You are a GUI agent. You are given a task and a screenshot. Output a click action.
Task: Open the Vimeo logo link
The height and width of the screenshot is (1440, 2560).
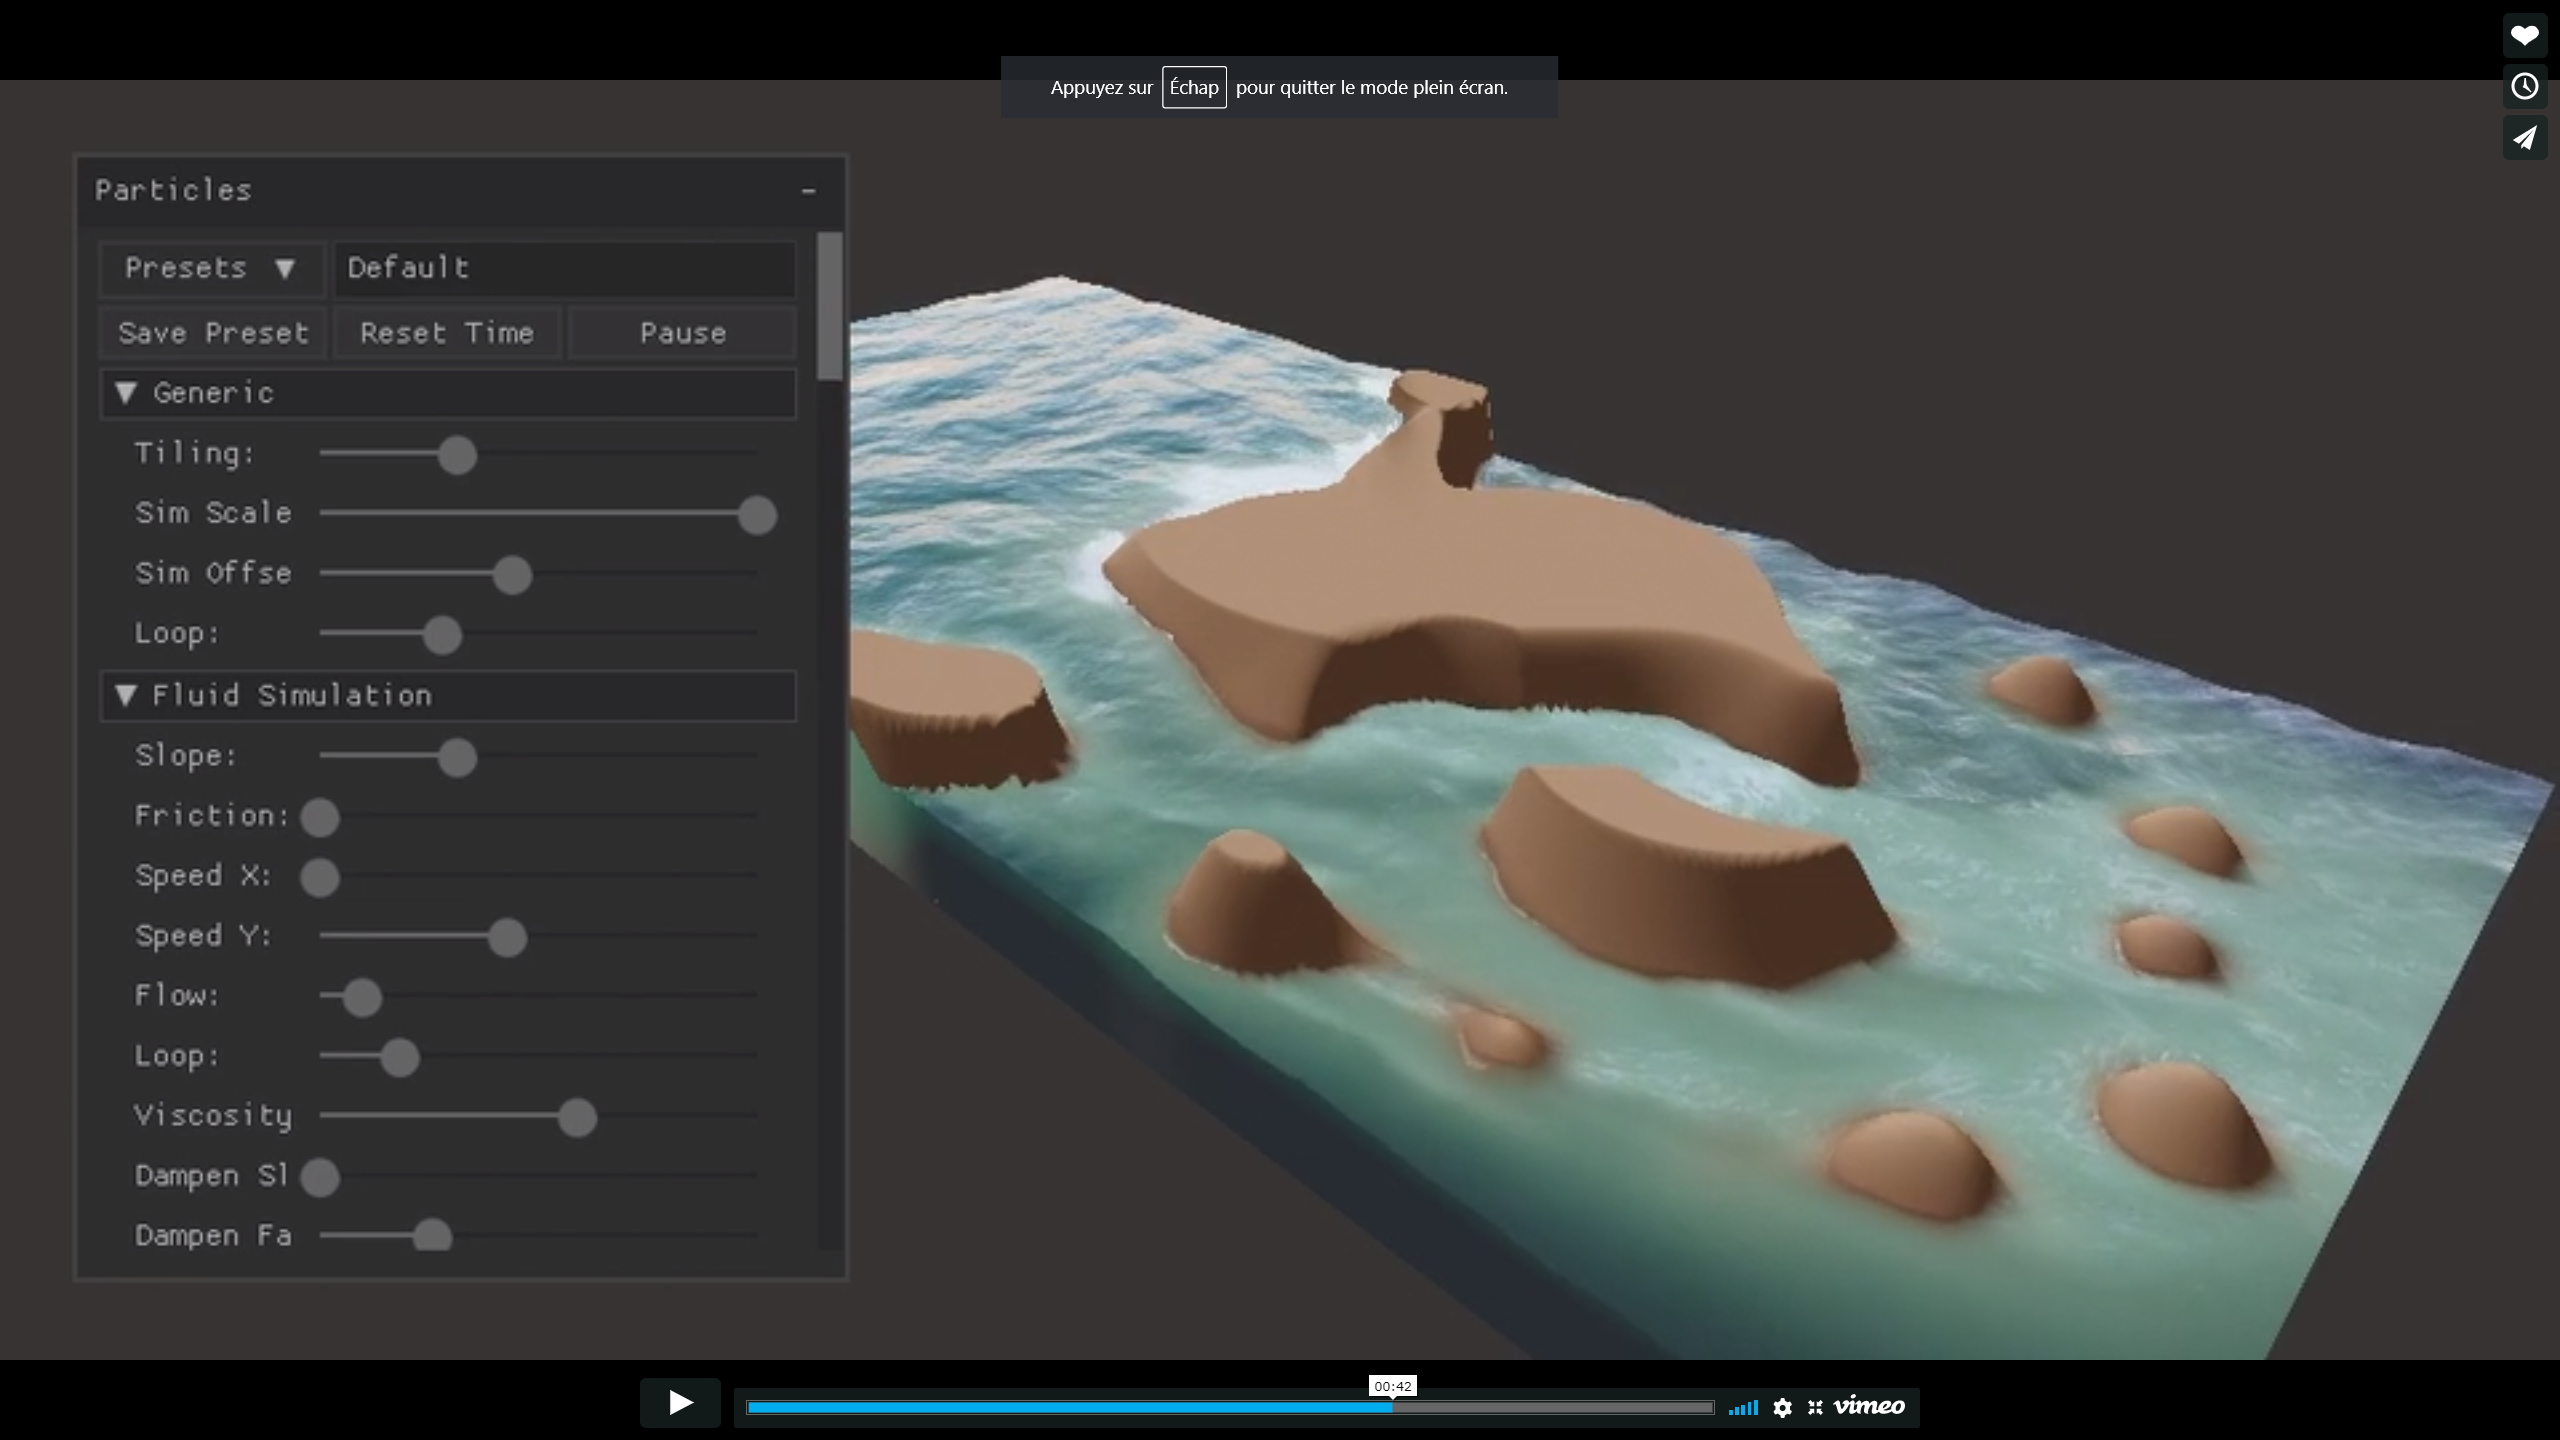click(x=1868, y=1406)
